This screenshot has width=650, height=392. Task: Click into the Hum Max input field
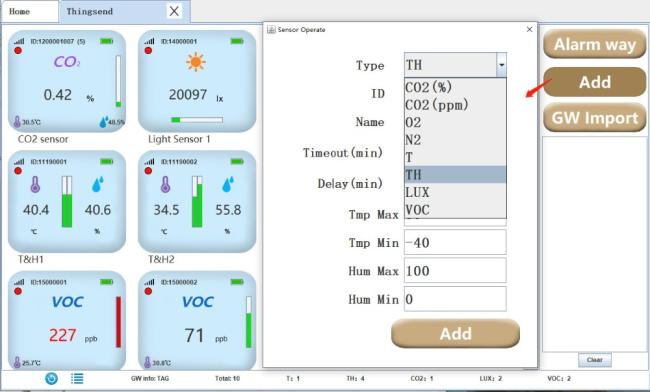coord(455,271)
